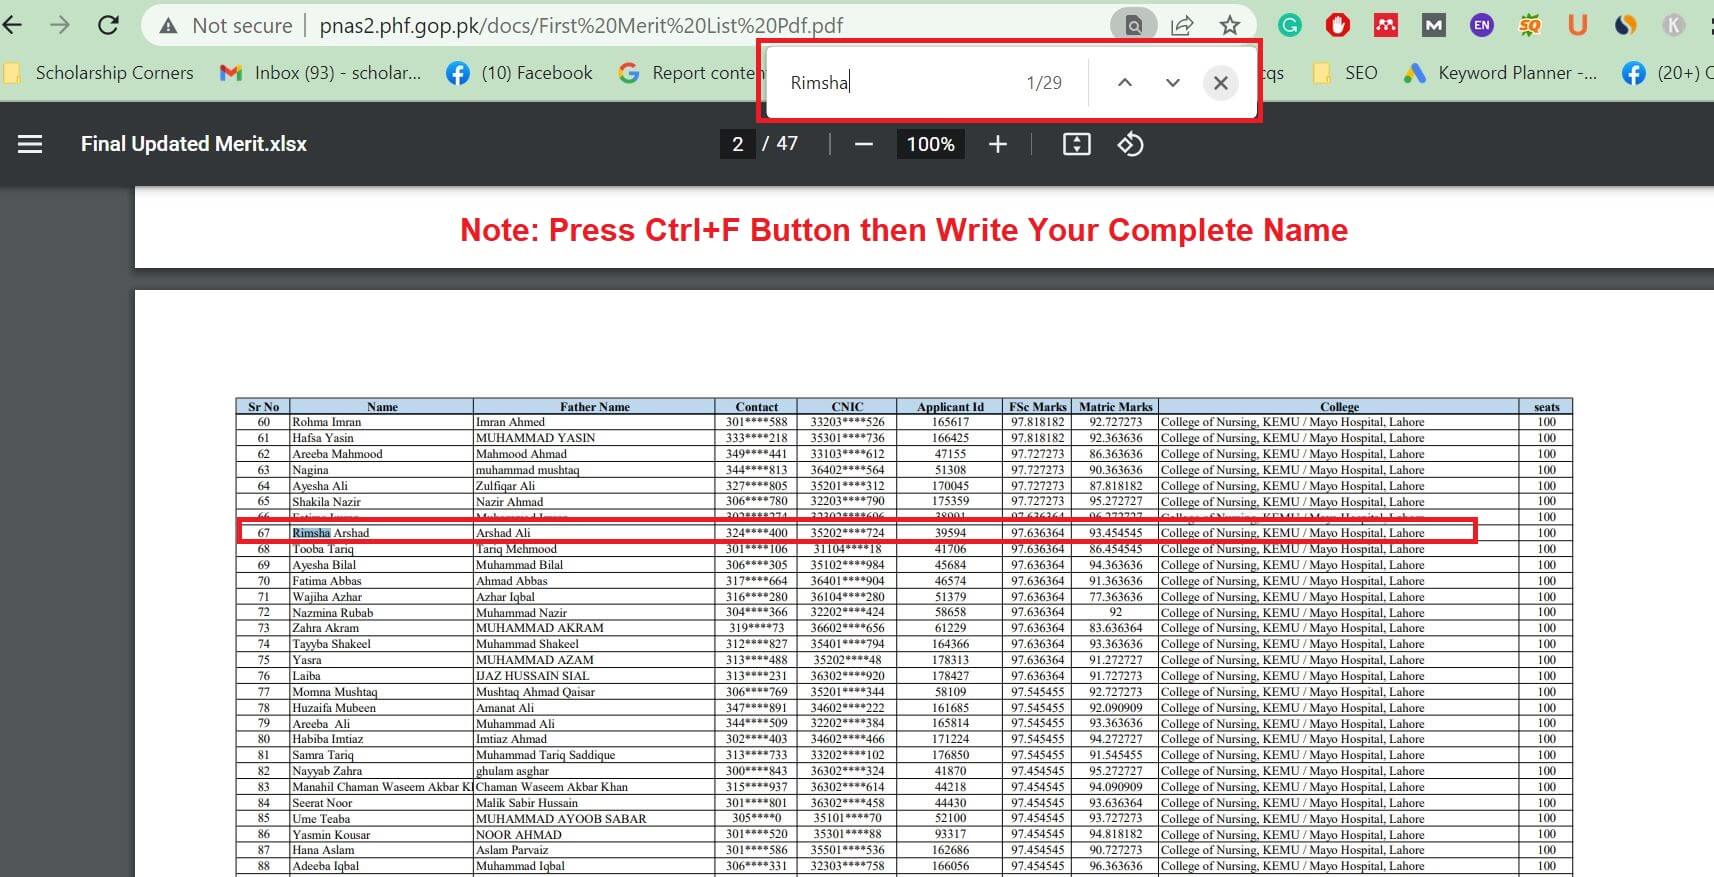Open the Inbox (93) Gmail bookmark

(x=321, y=73)
